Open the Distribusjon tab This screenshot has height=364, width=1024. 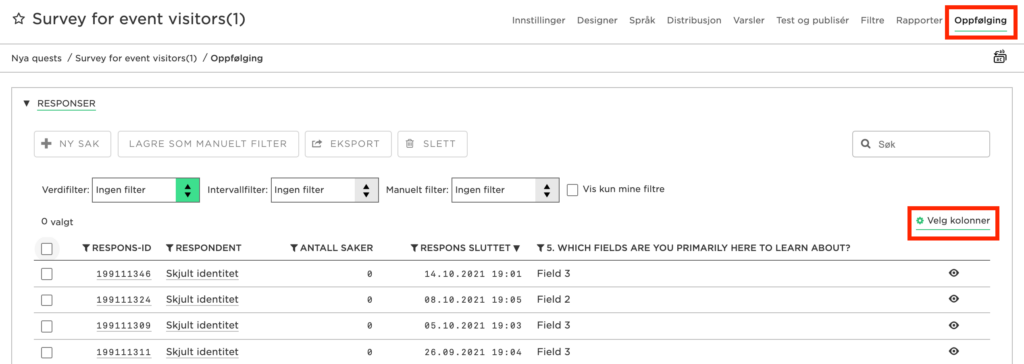pyautogui.click(x=694, y=20)
